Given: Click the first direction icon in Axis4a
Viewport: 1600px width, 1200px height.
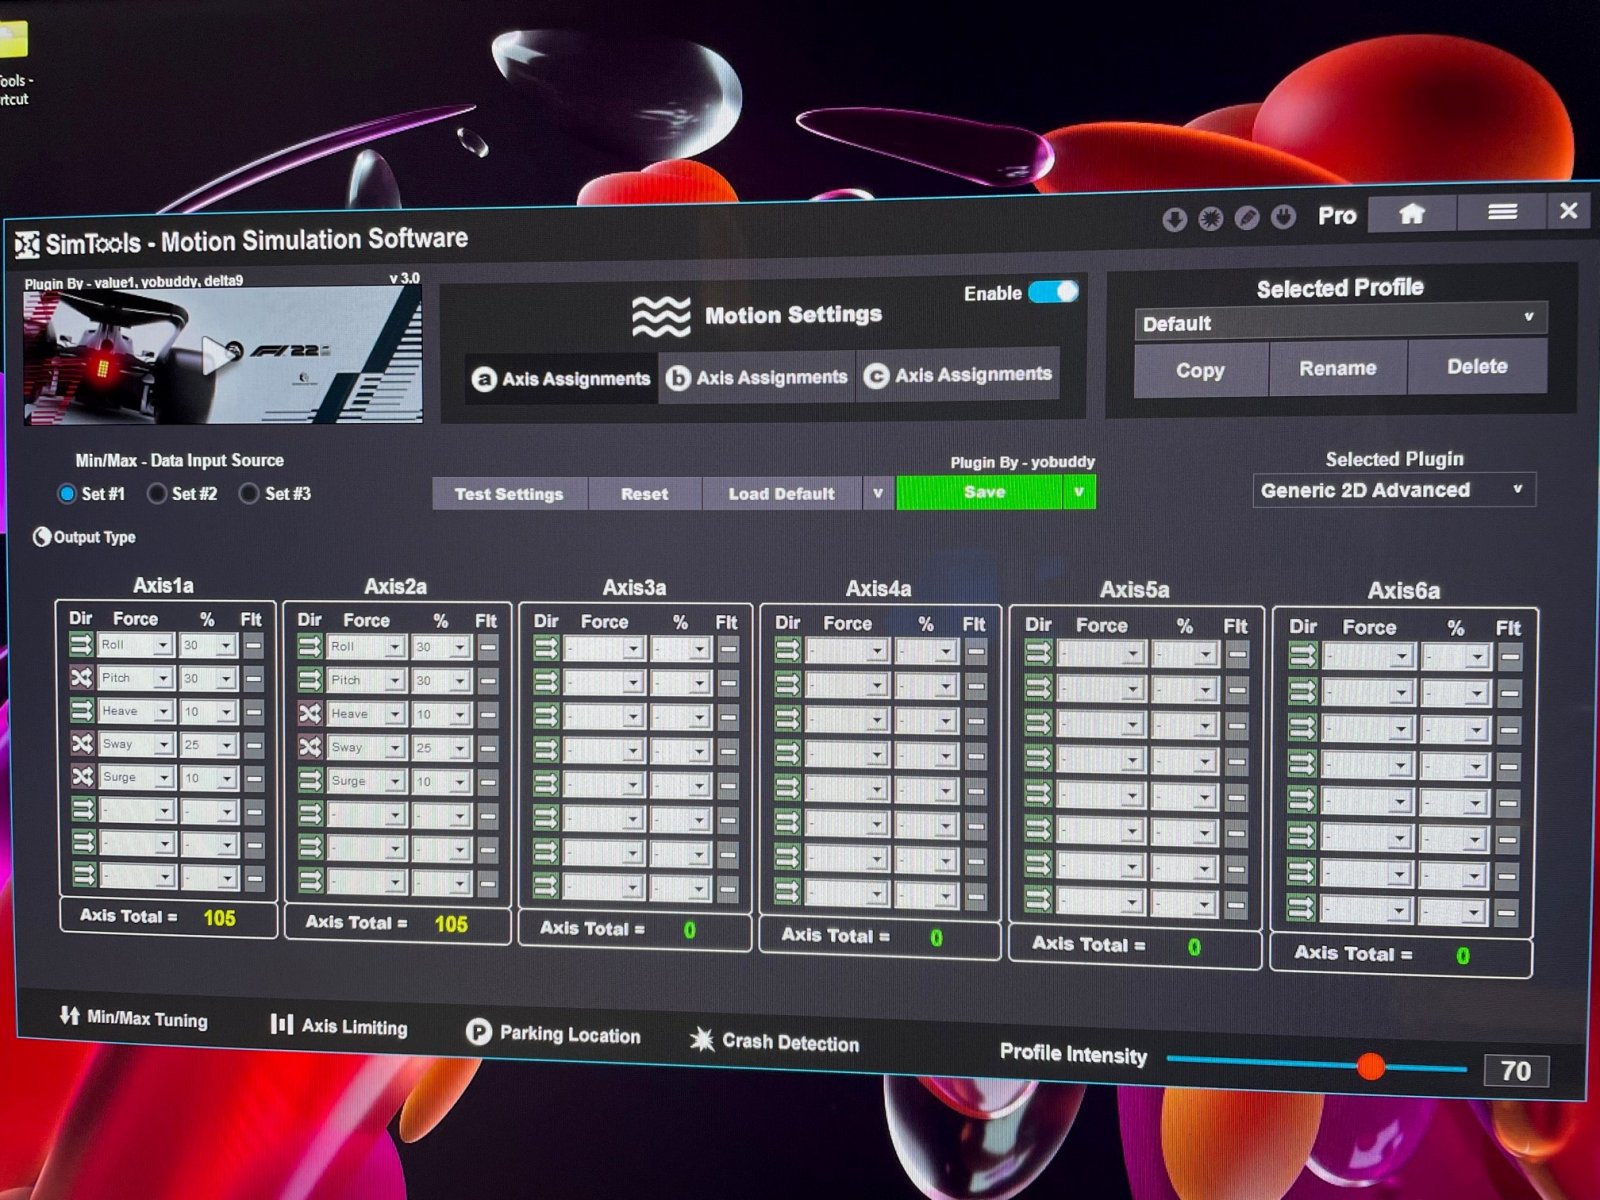Looking at the screenshot, I should pos(787,651).
